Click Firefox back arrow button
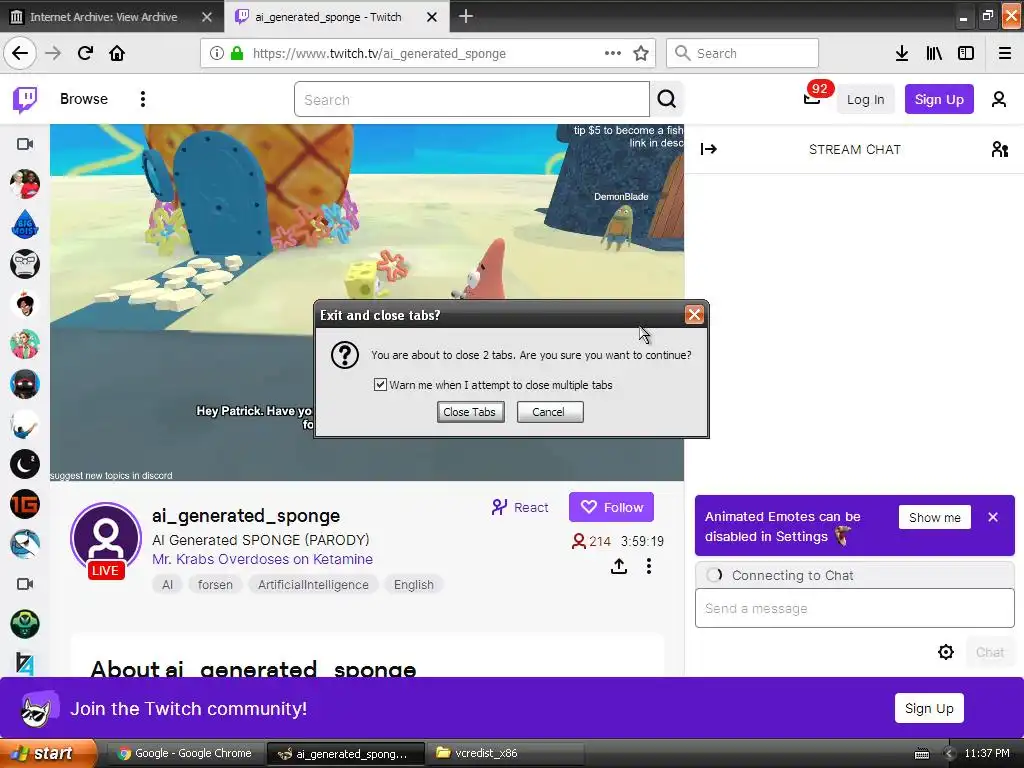The image size is (1024, 768). [20, 53]
